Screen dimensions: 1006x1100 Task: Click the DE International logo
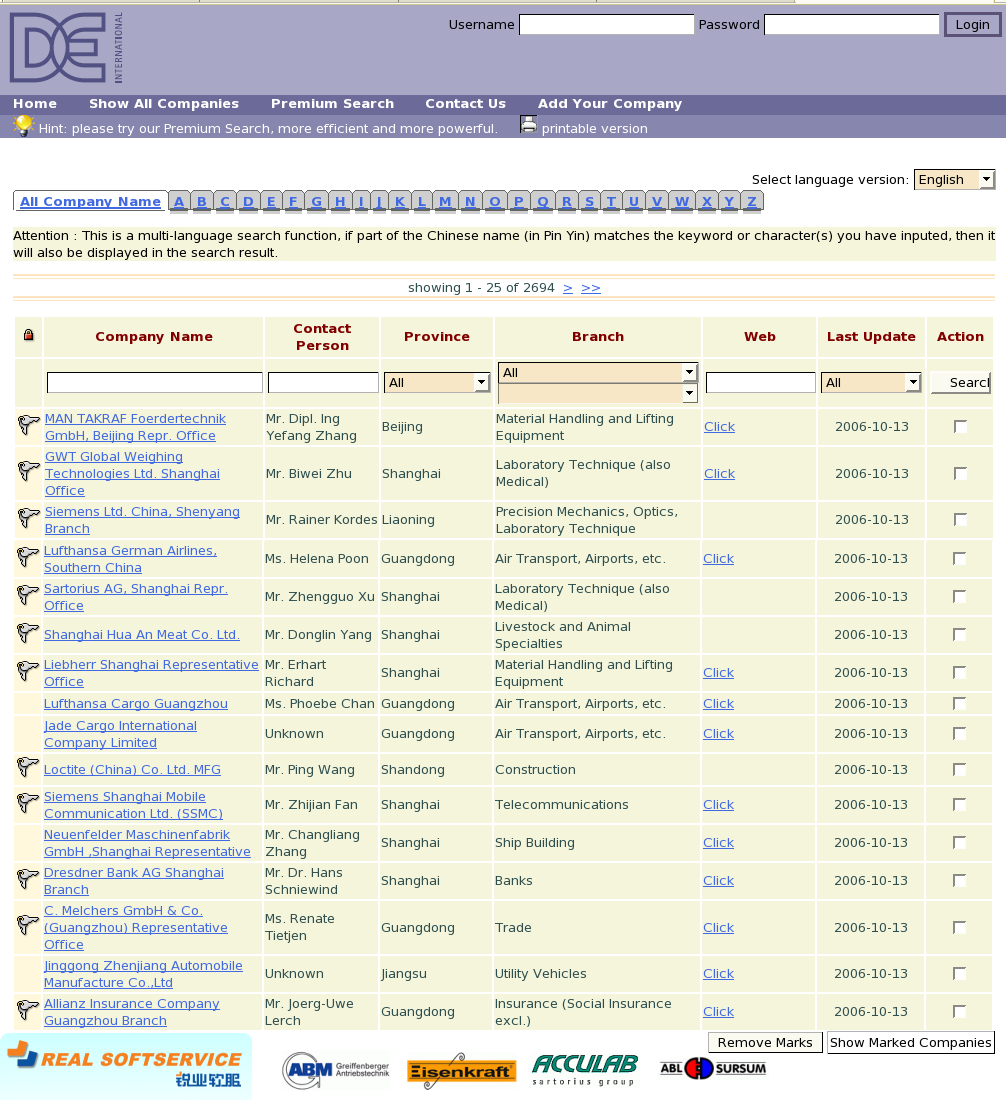(66, 47)
